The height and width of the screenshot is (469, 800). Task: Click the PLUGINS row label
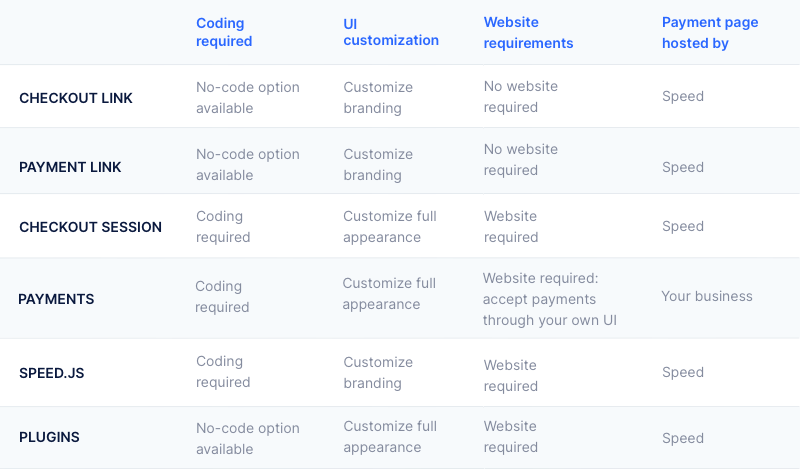49,437
